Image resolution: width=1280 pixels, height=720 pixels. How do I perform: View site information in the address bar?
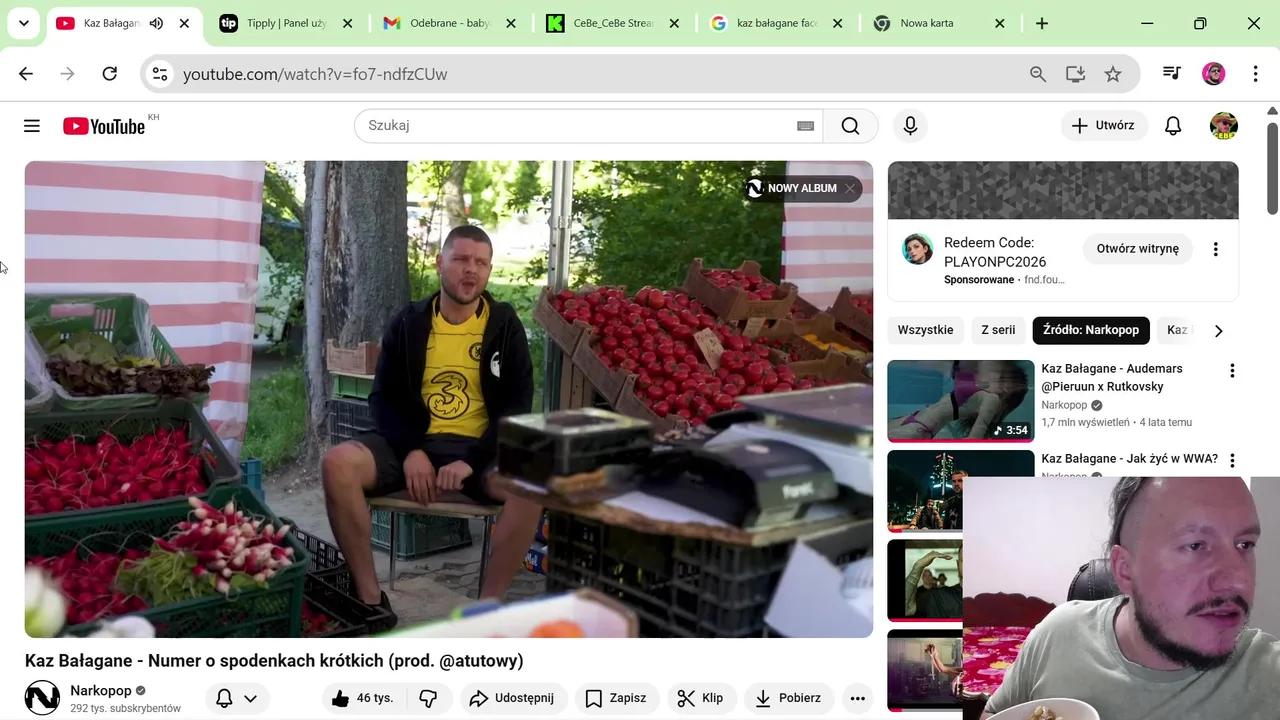pyautogui.click(x=160, y=74)
